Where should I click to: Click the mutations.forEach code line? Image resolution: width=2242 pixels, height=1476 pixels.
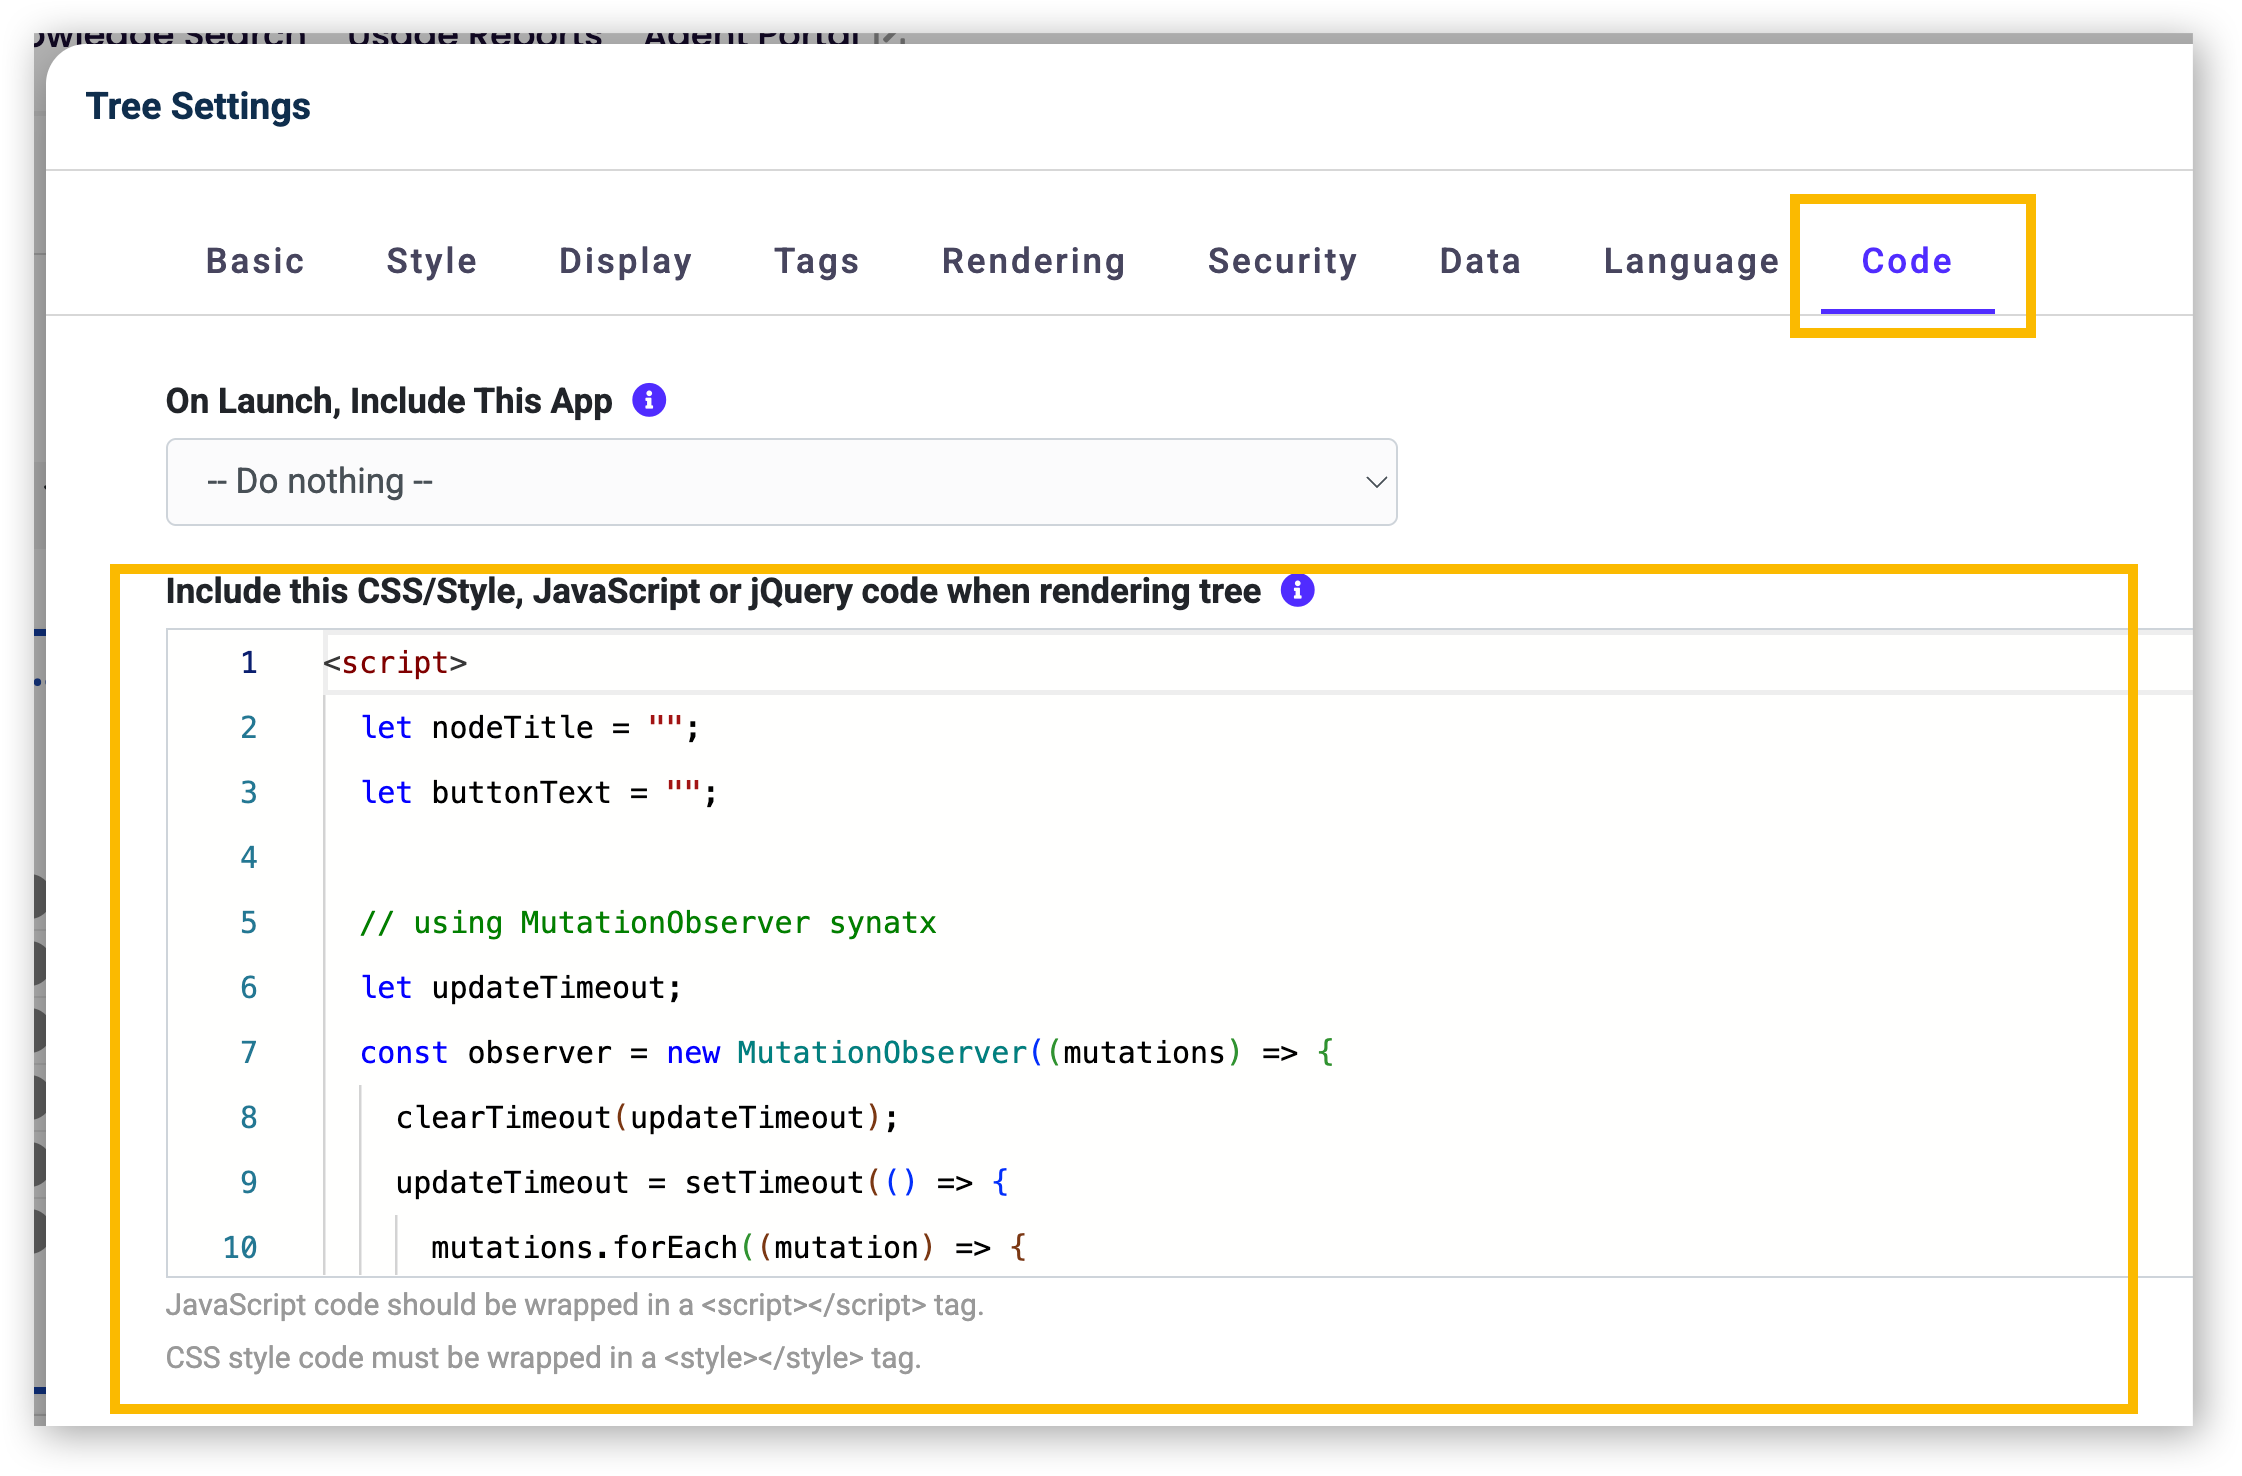tap(729, 1247)
